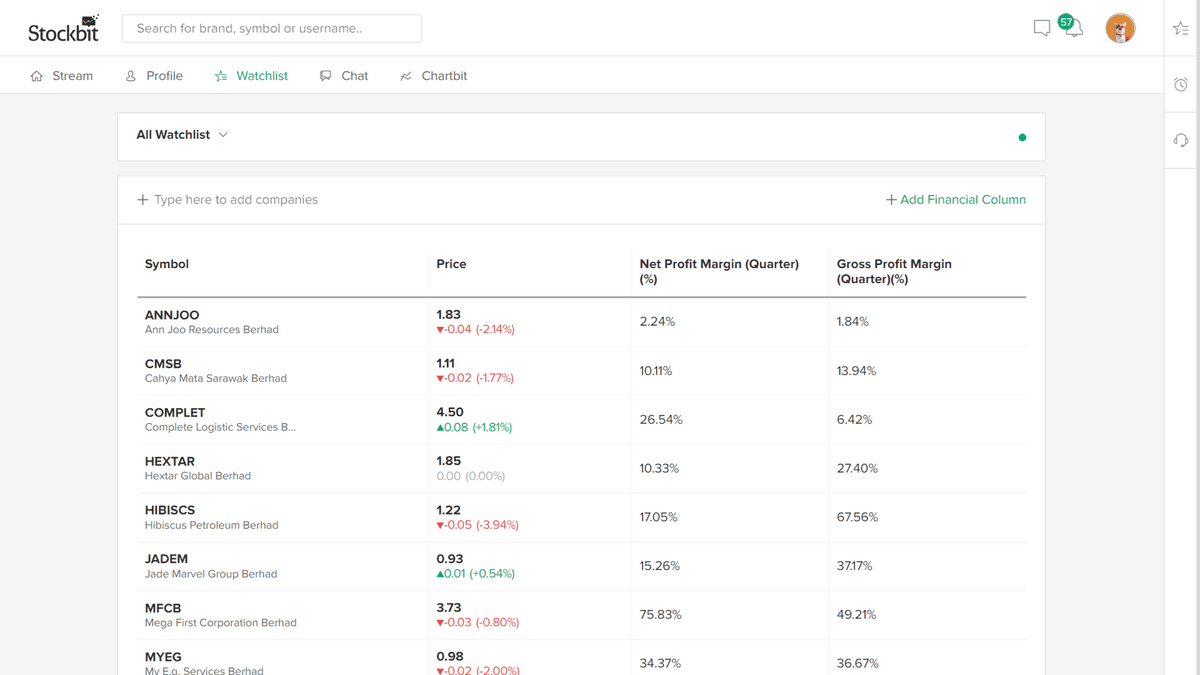Click the watchlist star icon in right sidebar
Image resolution: width=1200 pixels, height=675 pixels.
coord(1181,29)
